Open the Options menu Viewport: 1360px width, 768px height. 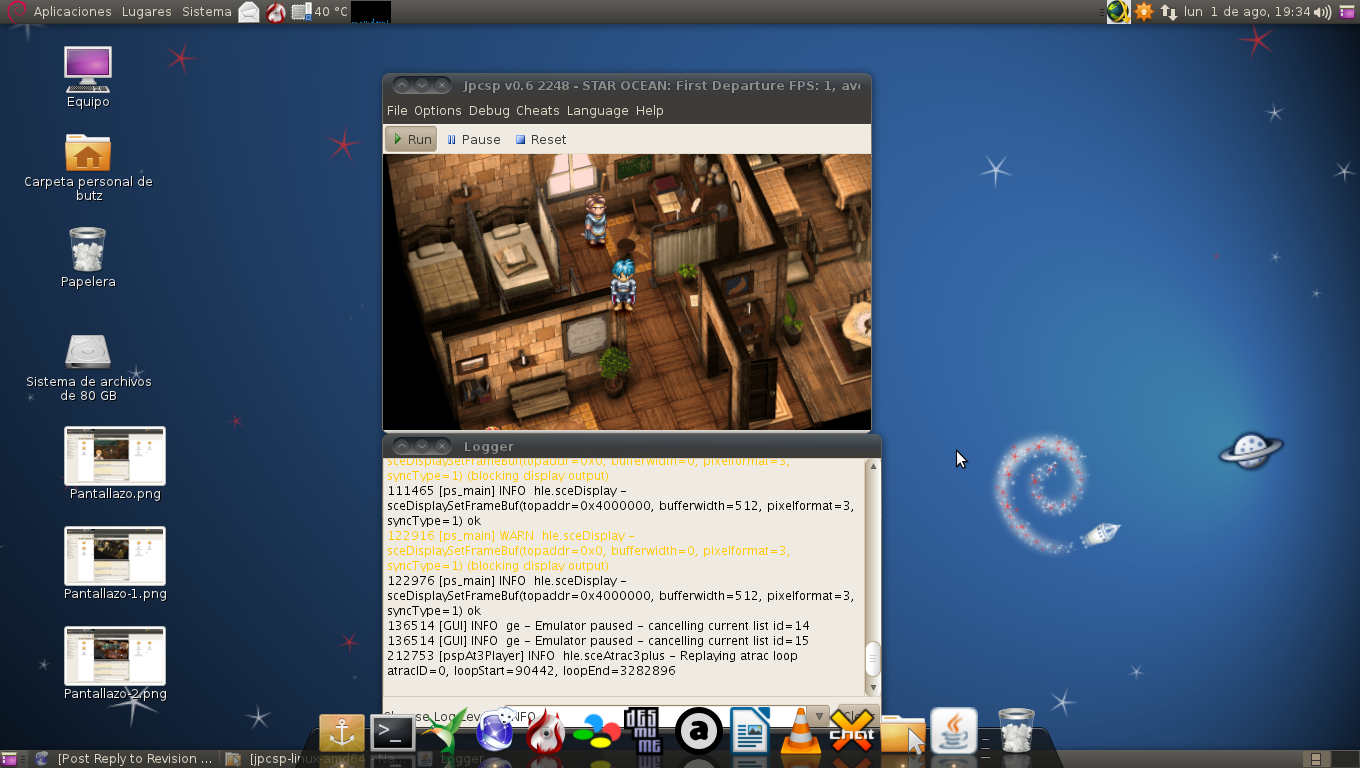(438, 110)
